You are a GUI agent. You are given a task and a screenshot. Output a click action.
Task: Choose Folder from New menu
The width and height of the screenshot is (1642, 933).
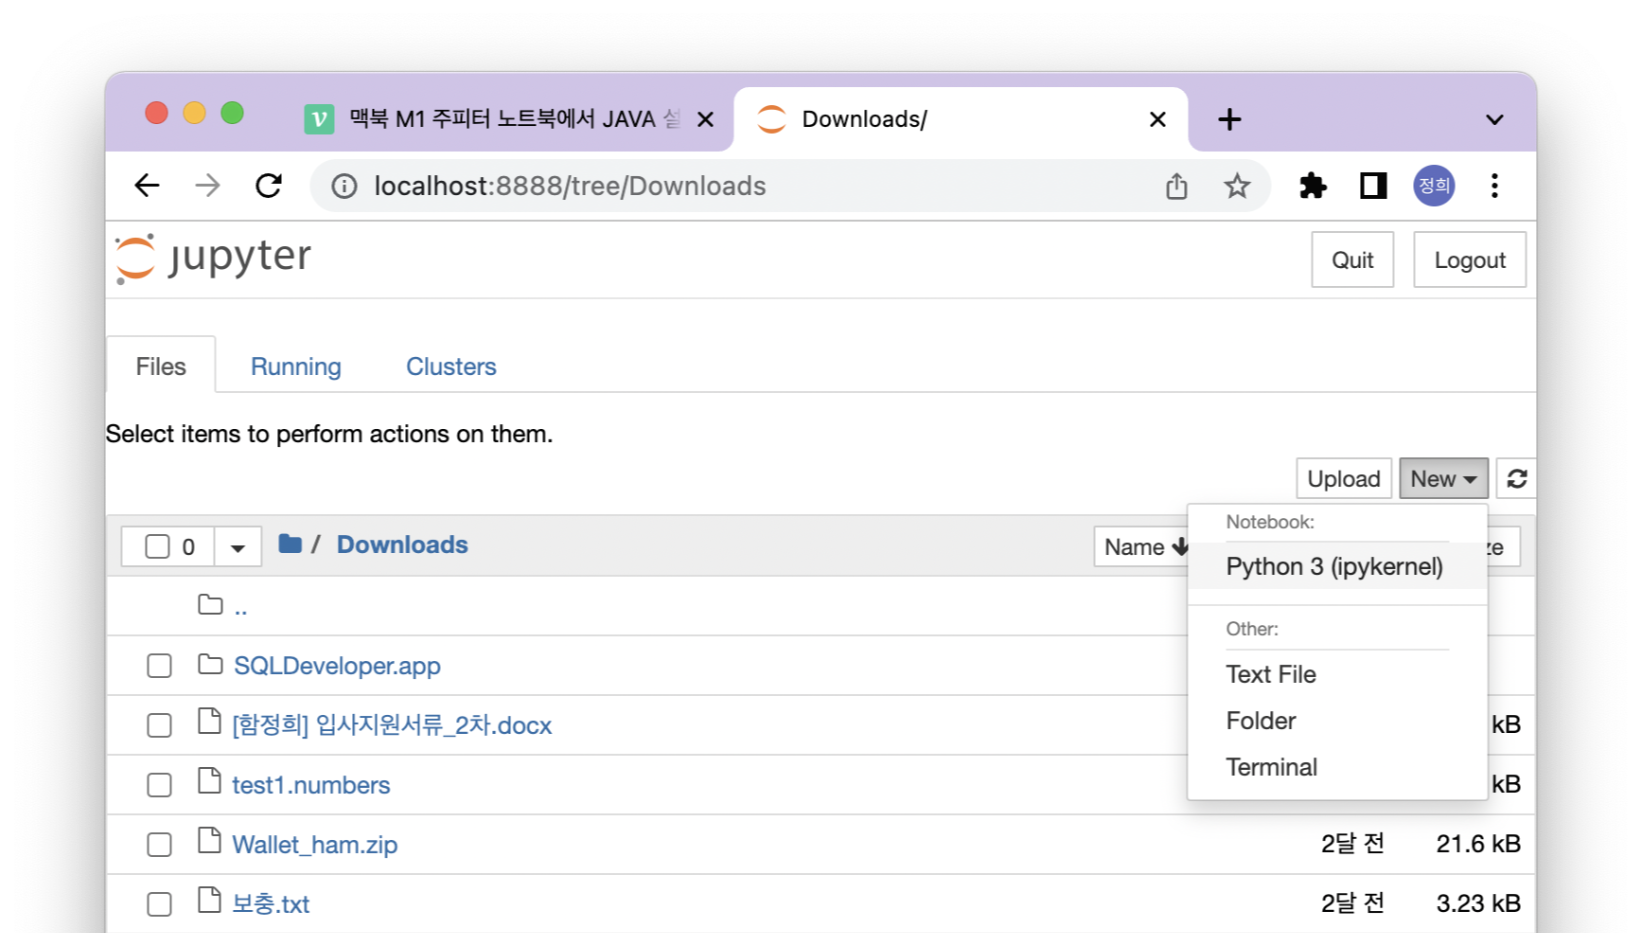[x=1336, y=721]
